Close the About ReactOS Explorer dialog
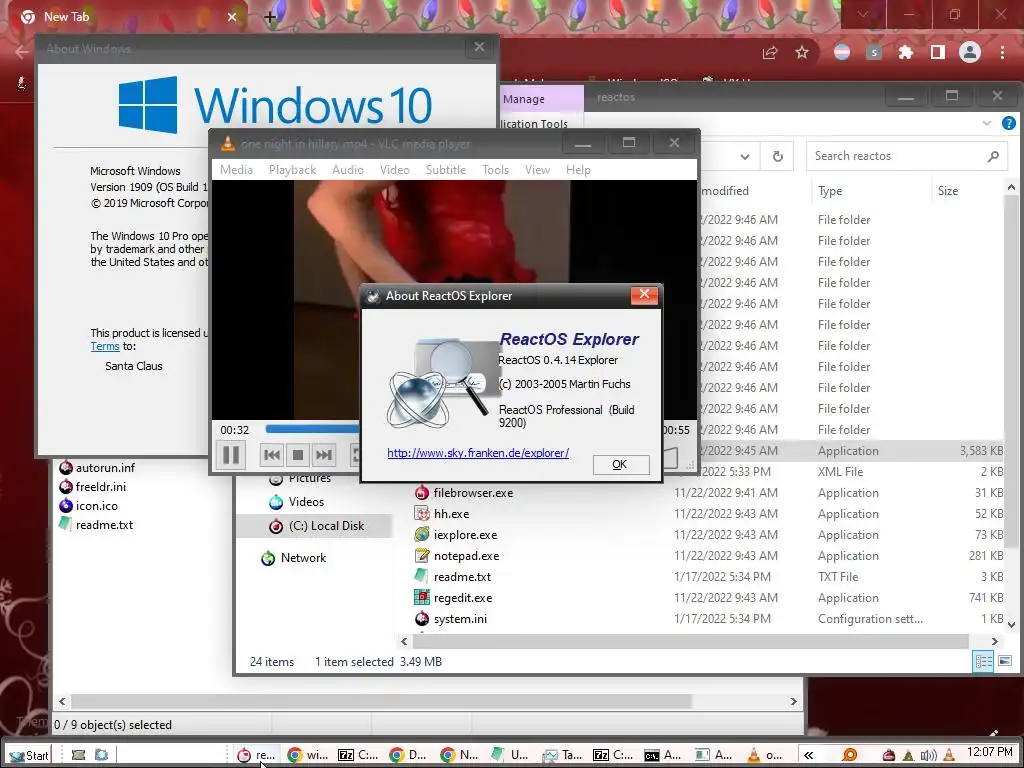 click(x=644, y=295)
